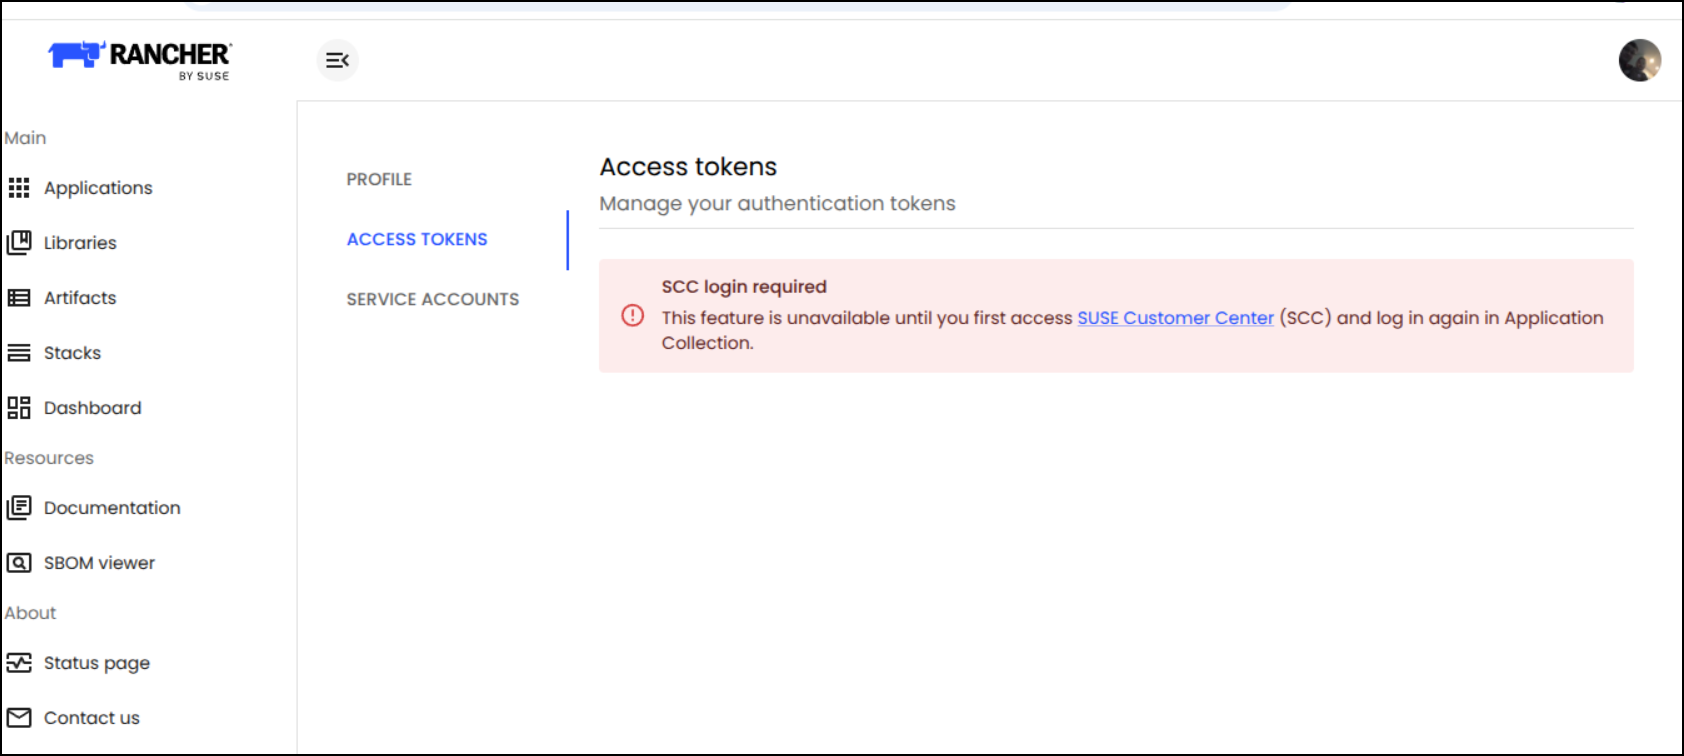1684x756 pixels.
Task: Open the SBOM viewer icon
Action: (19, 563)
